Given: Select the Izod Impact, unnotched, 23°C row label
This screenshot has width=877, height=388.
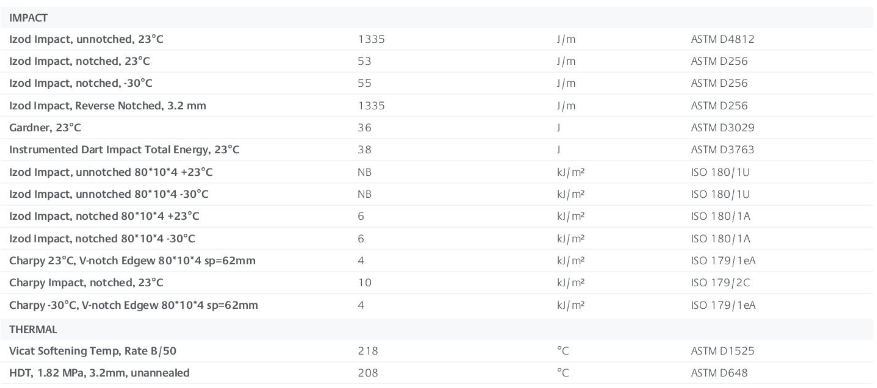Looking at the screenshot, I should (x=86, y=40).
